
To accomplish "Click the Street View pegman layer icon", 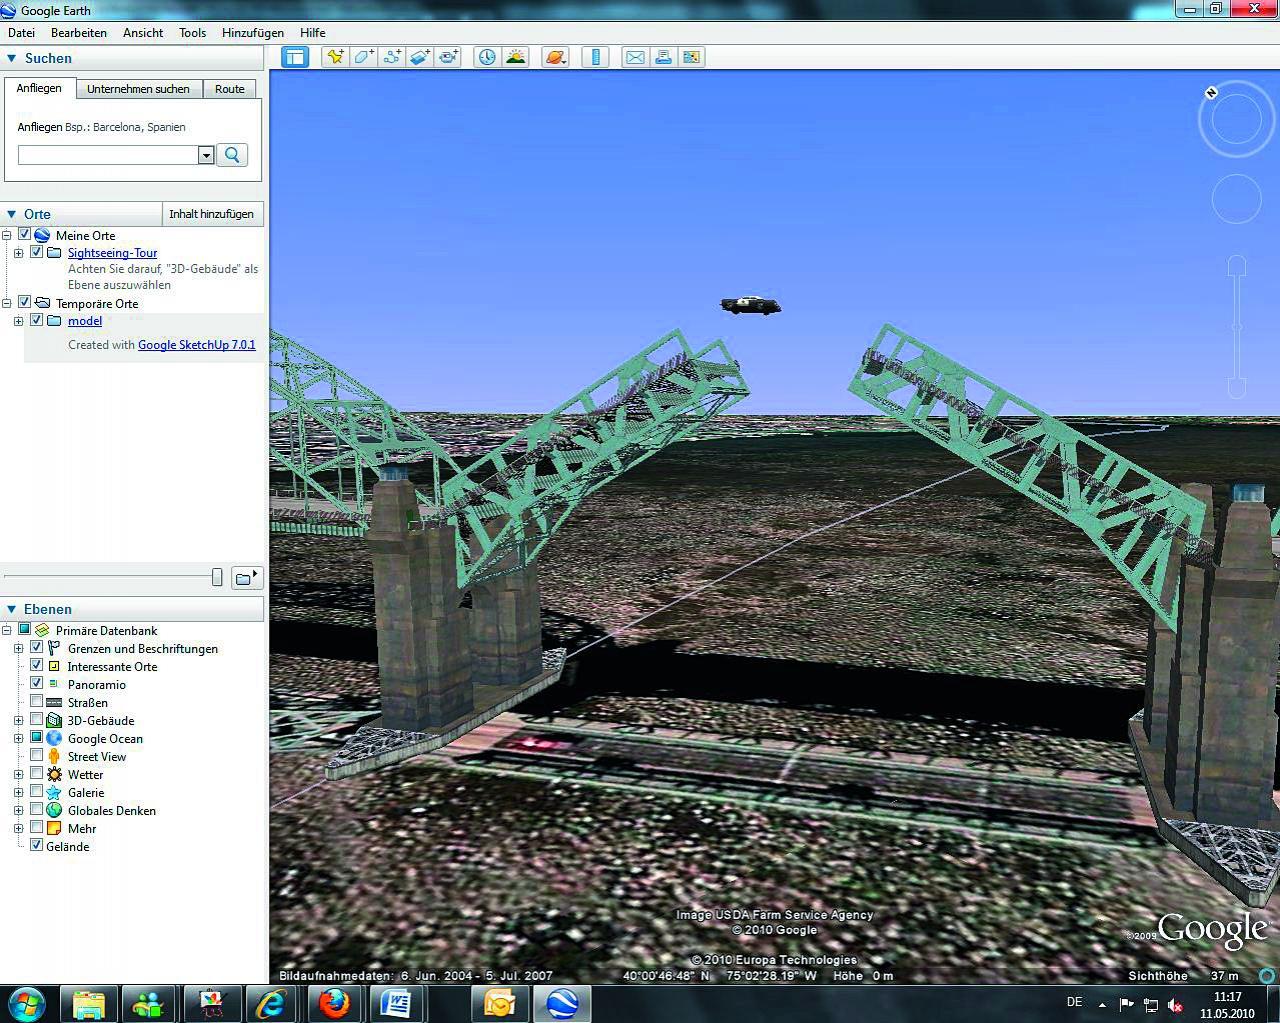I will 54,757.
